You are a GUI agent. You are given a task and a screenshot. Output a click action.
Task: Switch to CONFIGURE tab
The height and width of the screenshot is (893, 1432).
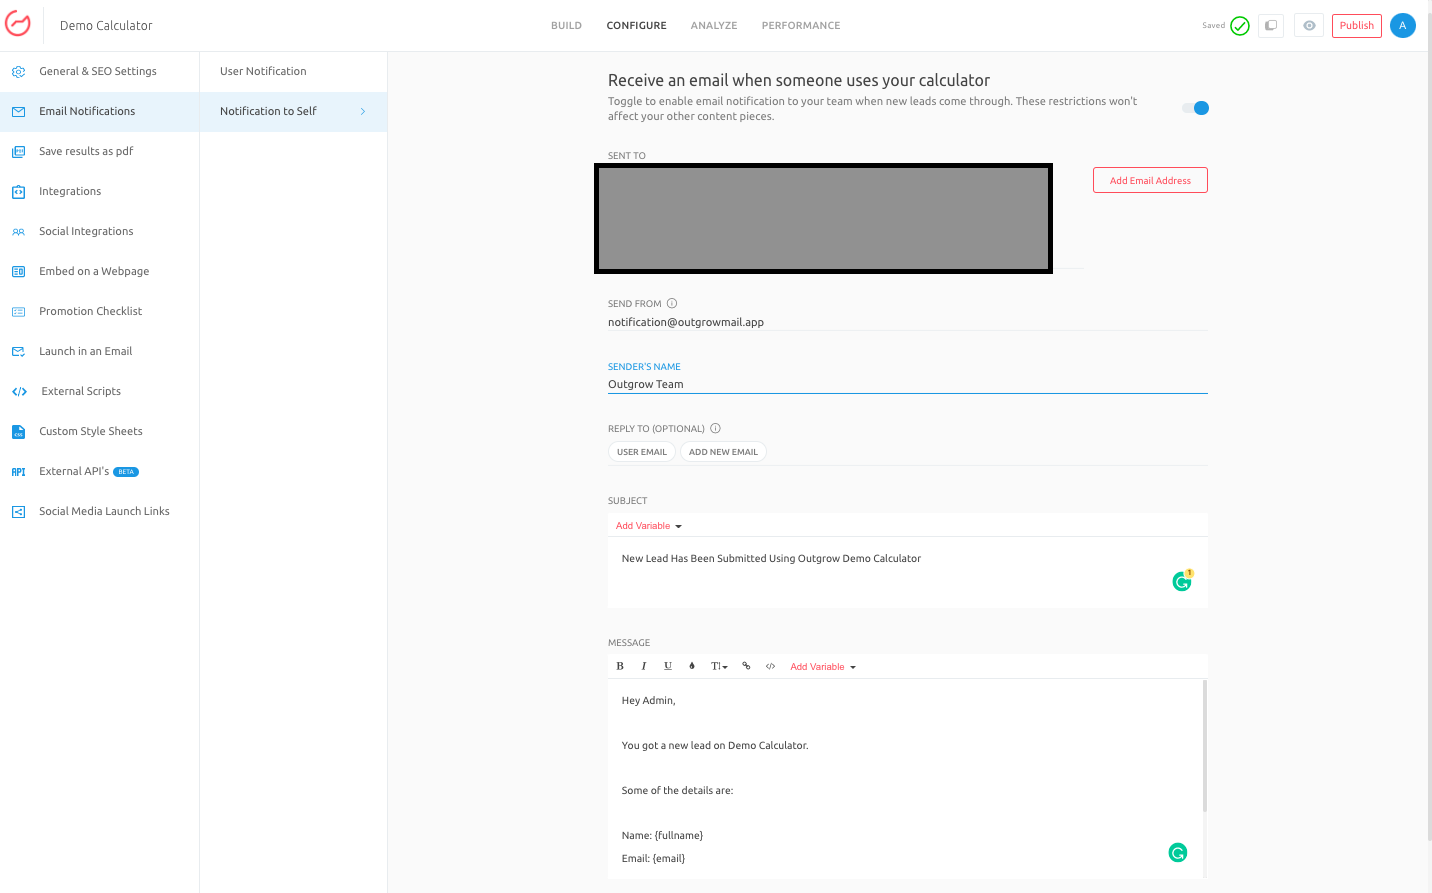[636, 26]
